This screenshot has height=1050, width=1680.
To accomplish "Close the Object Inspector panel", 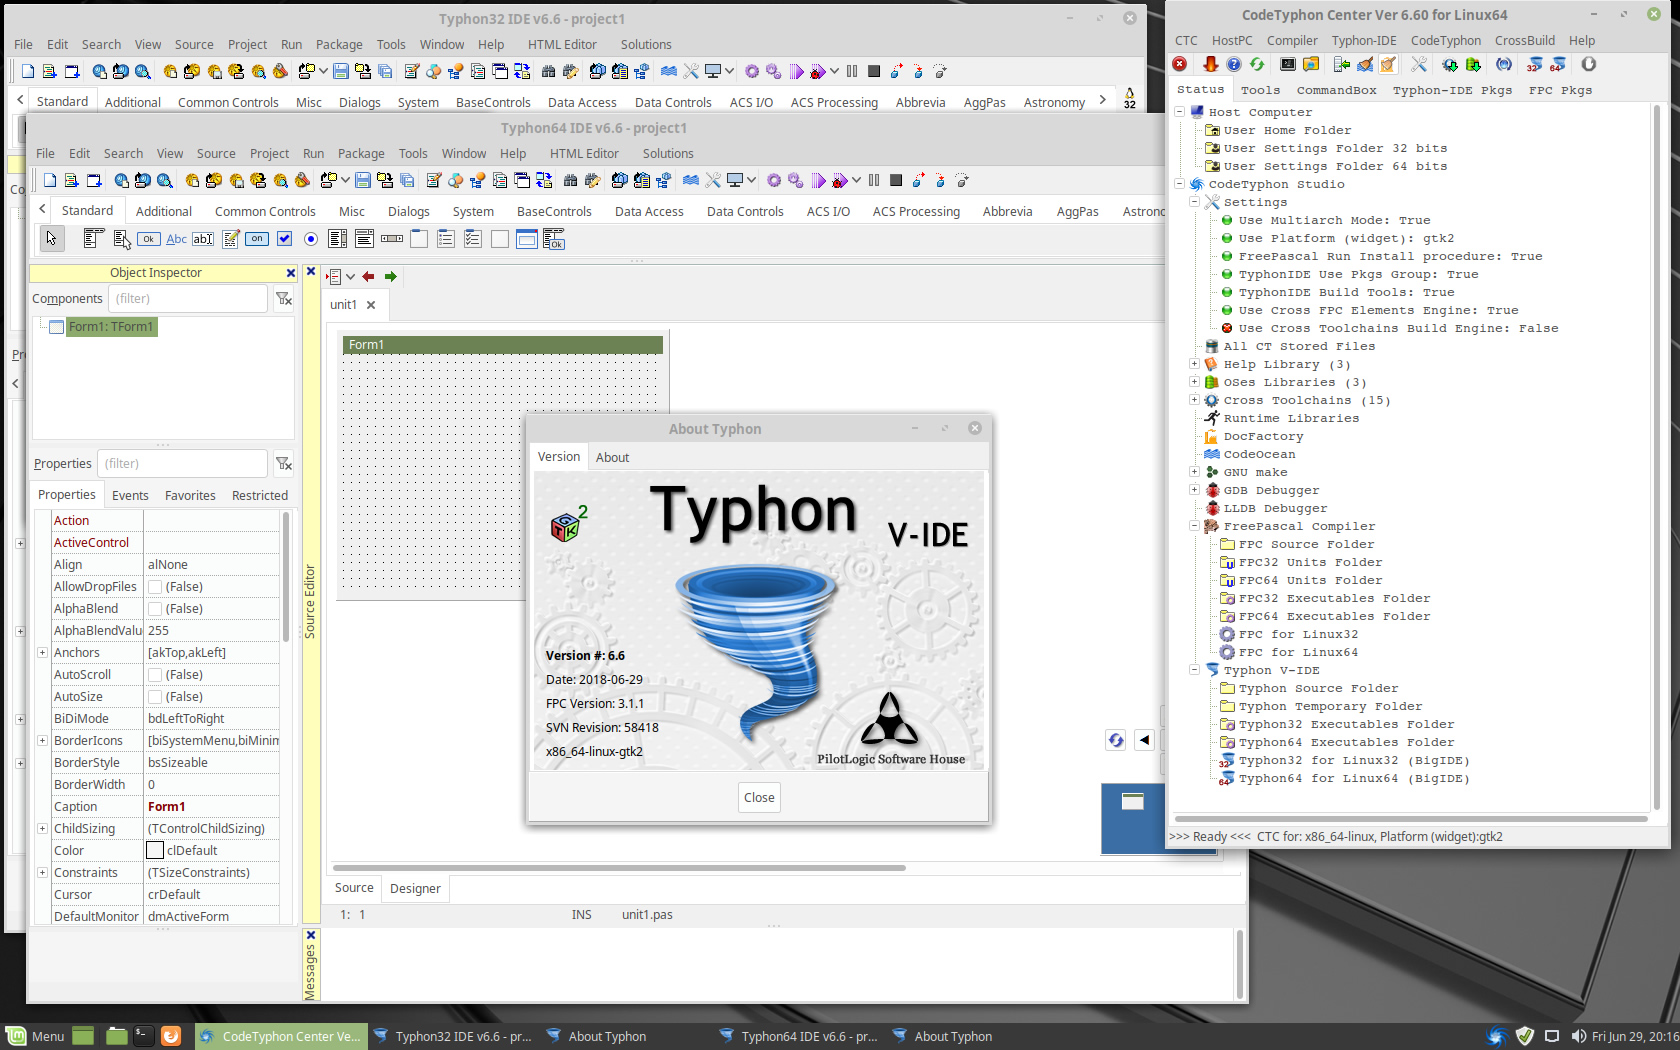I will (x=291, y=273).
